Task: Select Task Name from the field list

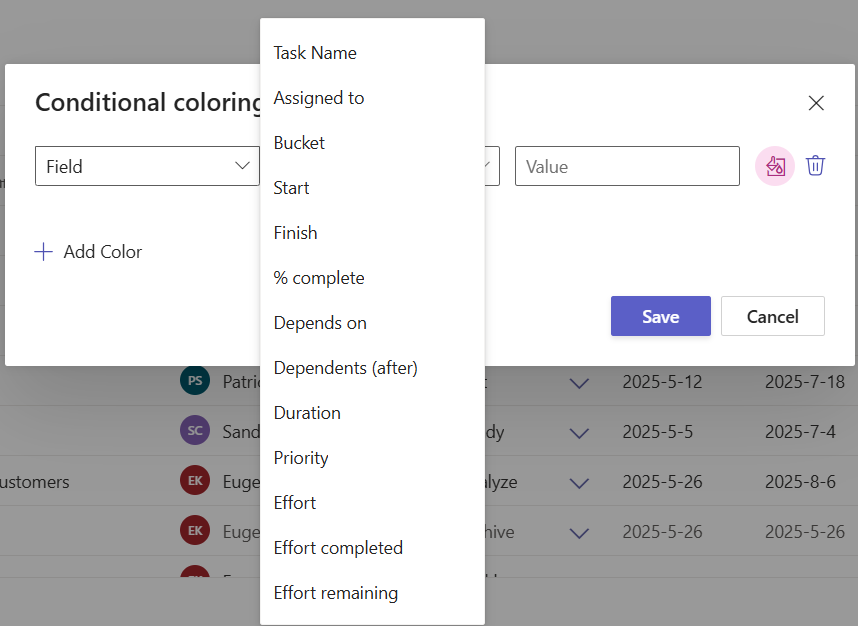Action: pyautogui.click(x=314, y=52)
